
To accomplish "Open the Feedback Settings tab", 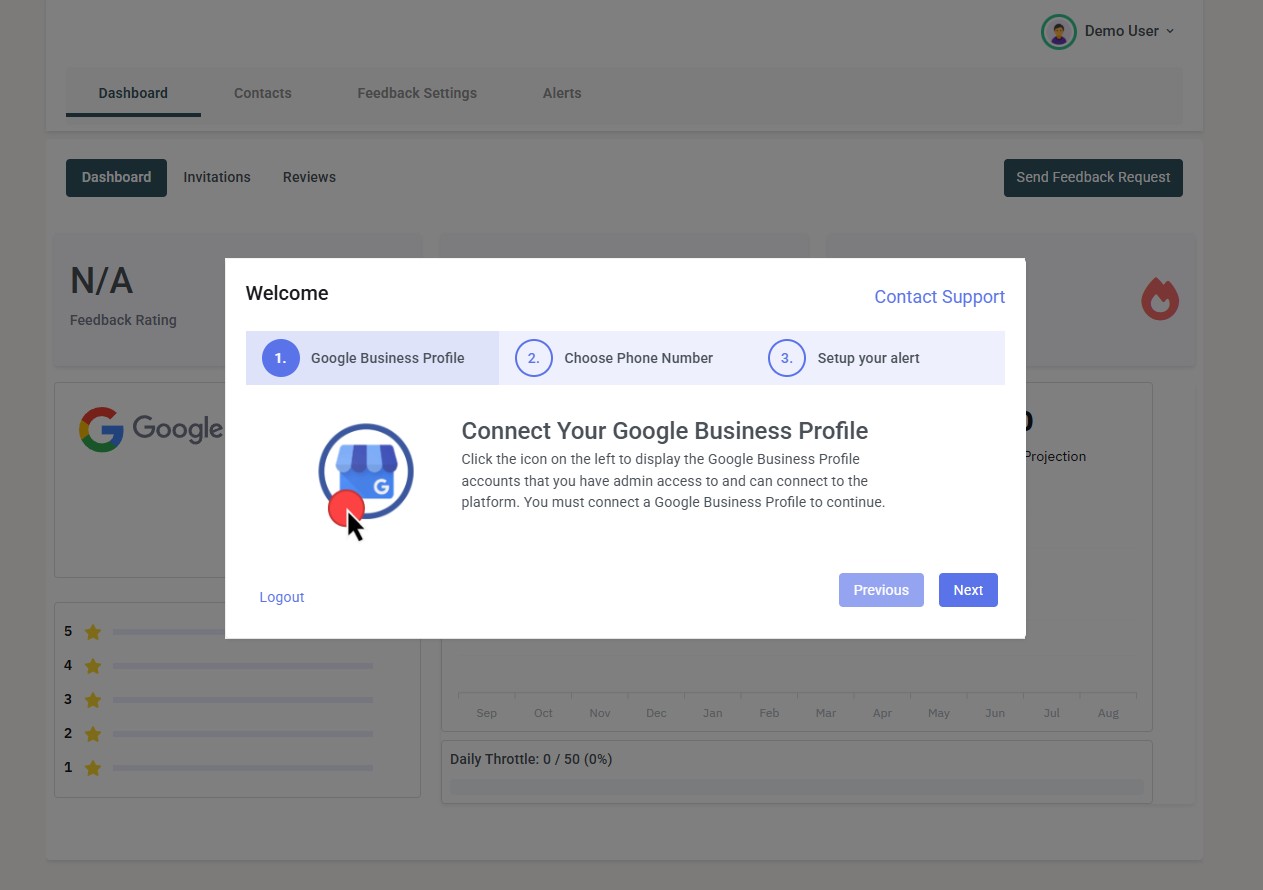I will point(417,93).
